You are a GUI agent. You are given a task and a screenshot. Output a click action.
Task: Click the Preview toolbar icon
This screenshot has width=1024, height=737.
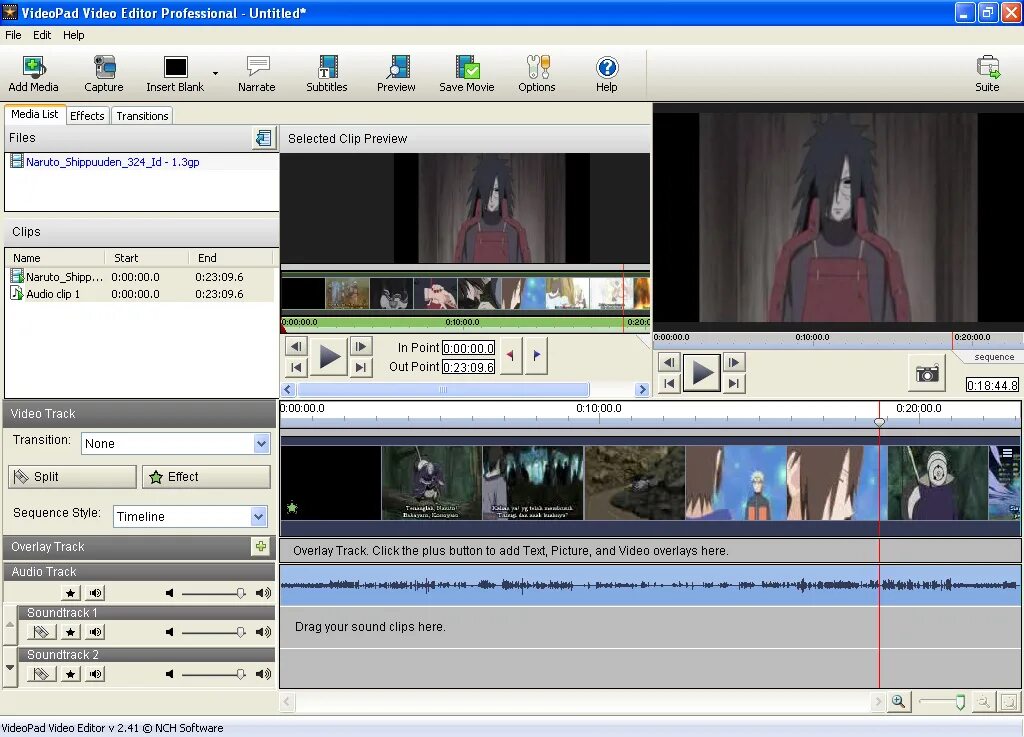(x=396, y=74)
